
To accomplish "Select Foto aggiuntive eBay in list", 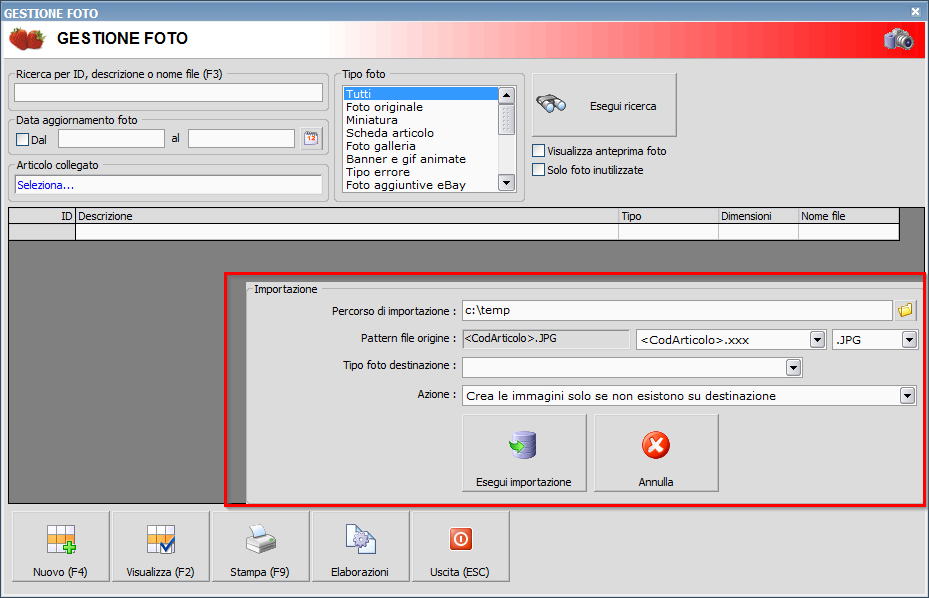I will pos(421,185).
